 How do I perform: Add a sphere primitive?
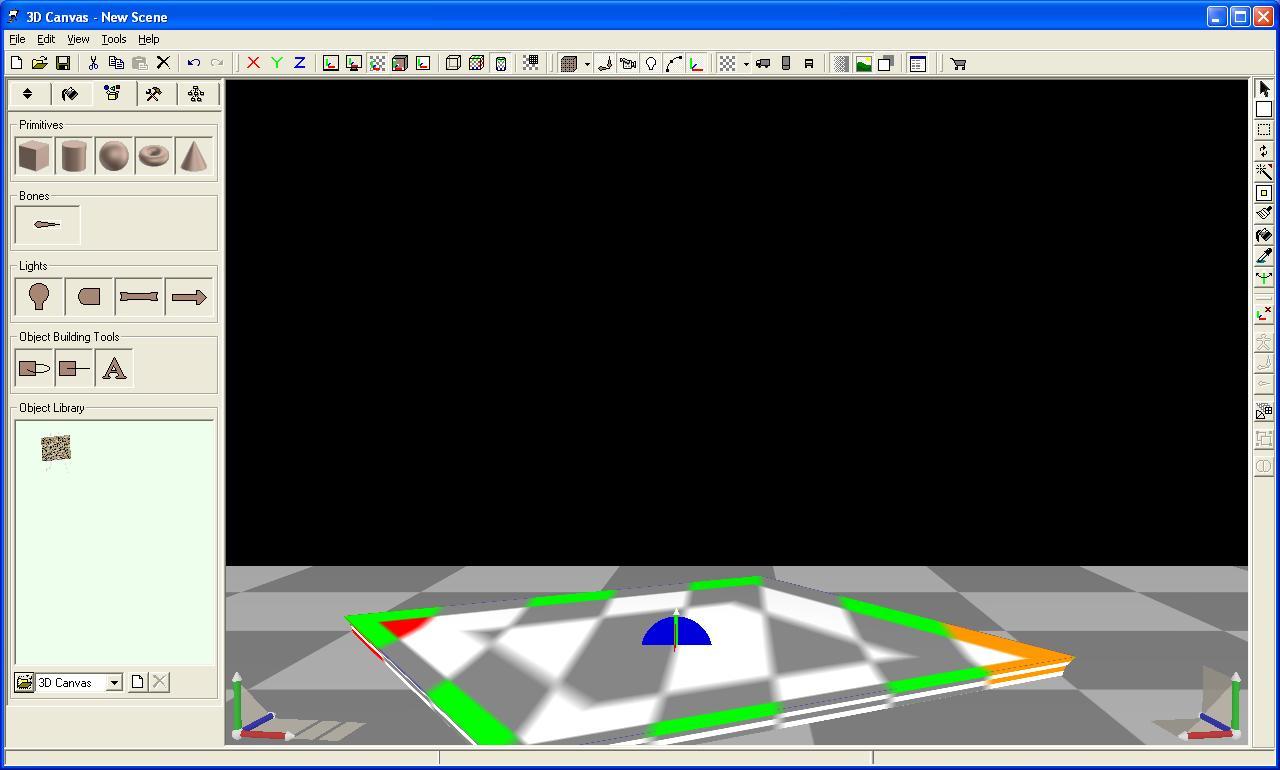point(114,156)
